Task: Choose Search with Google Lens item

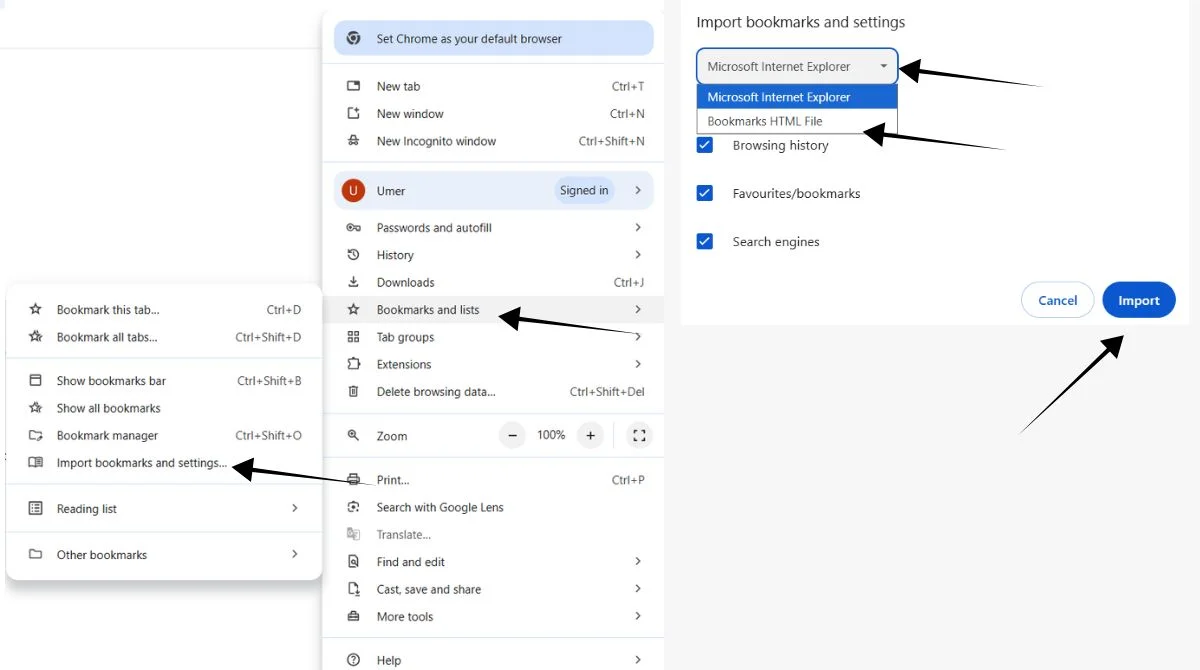Action: point(494,507)
